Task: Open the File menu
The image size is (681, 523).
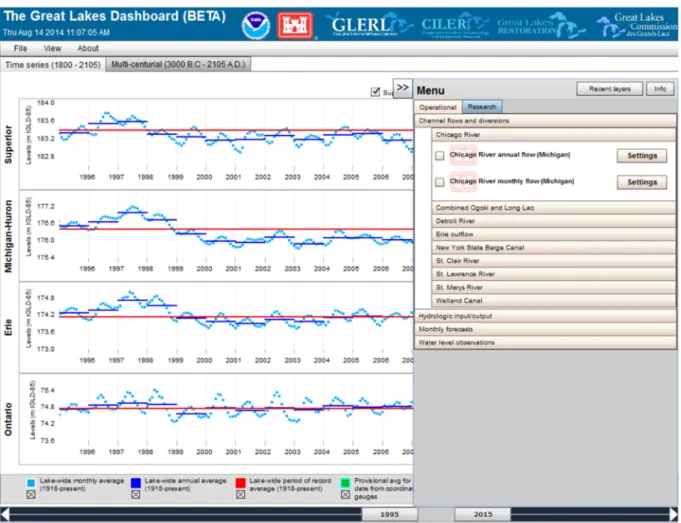Action: (x=20, y=48)
